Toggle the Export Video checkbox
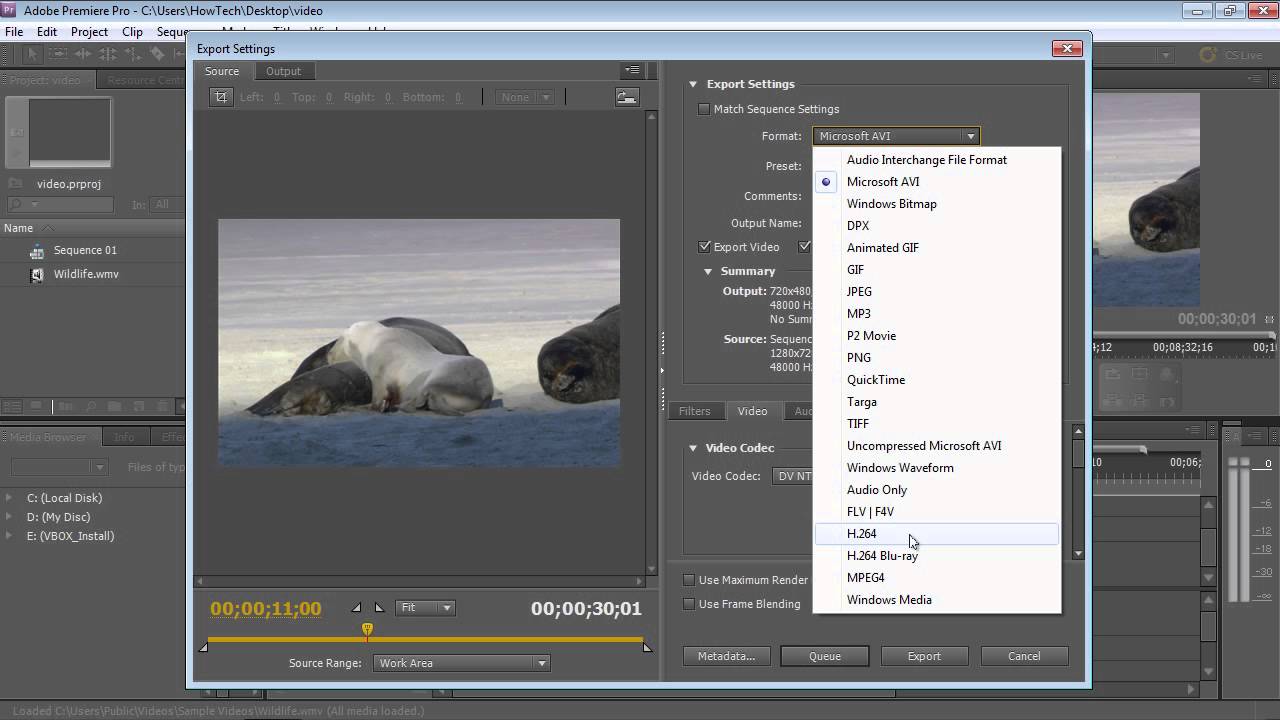1280x720 pixels. [705, 247]
